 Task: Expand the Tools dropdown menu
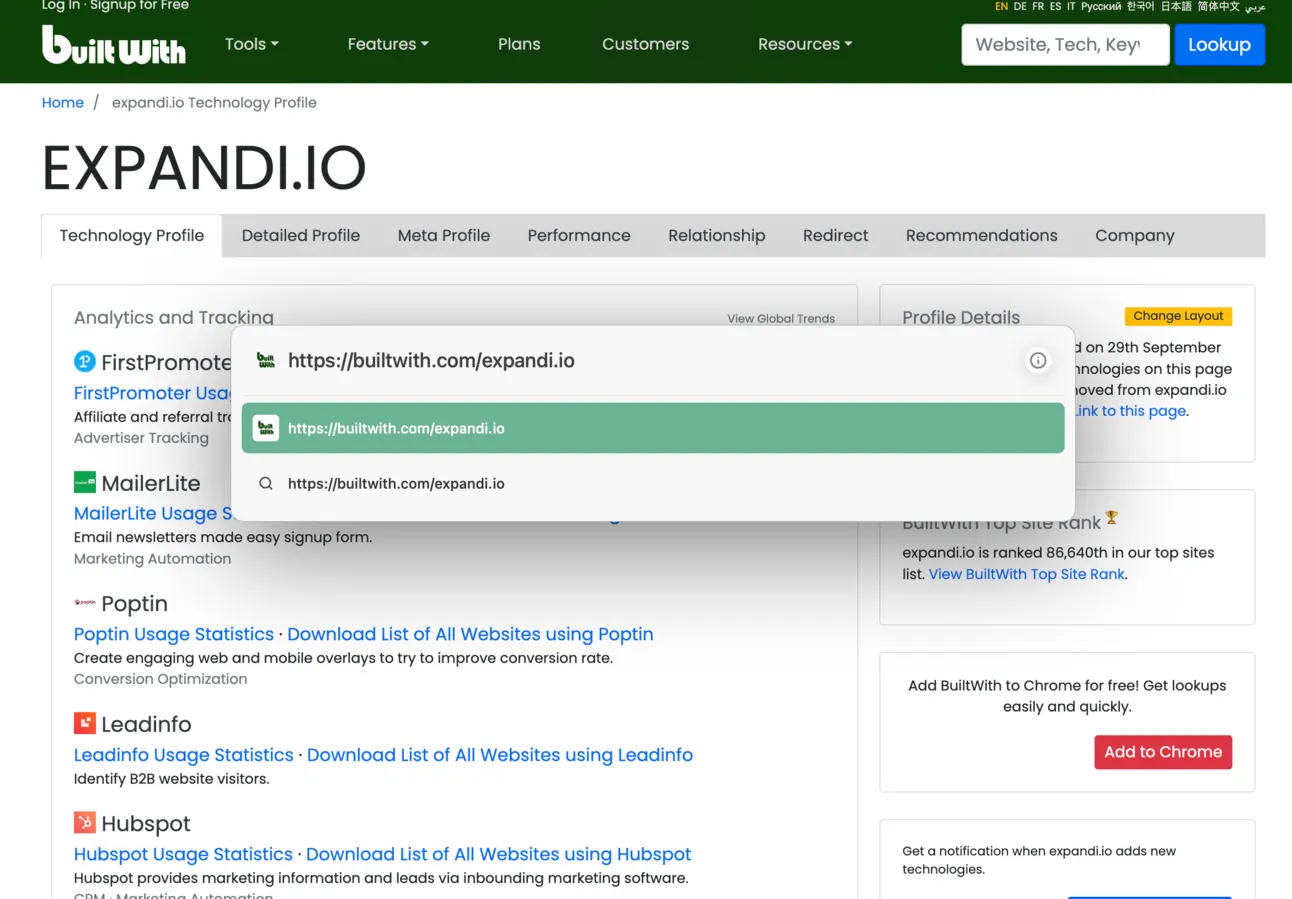tap(252, 44)
